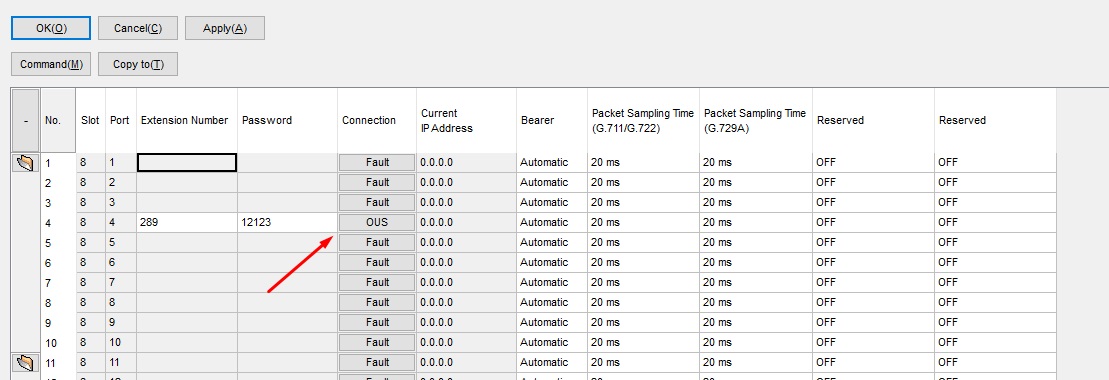The height and width of the screenshot is (380, 1109).
Task: Click the Connection column header
Action: click(377, 120)
